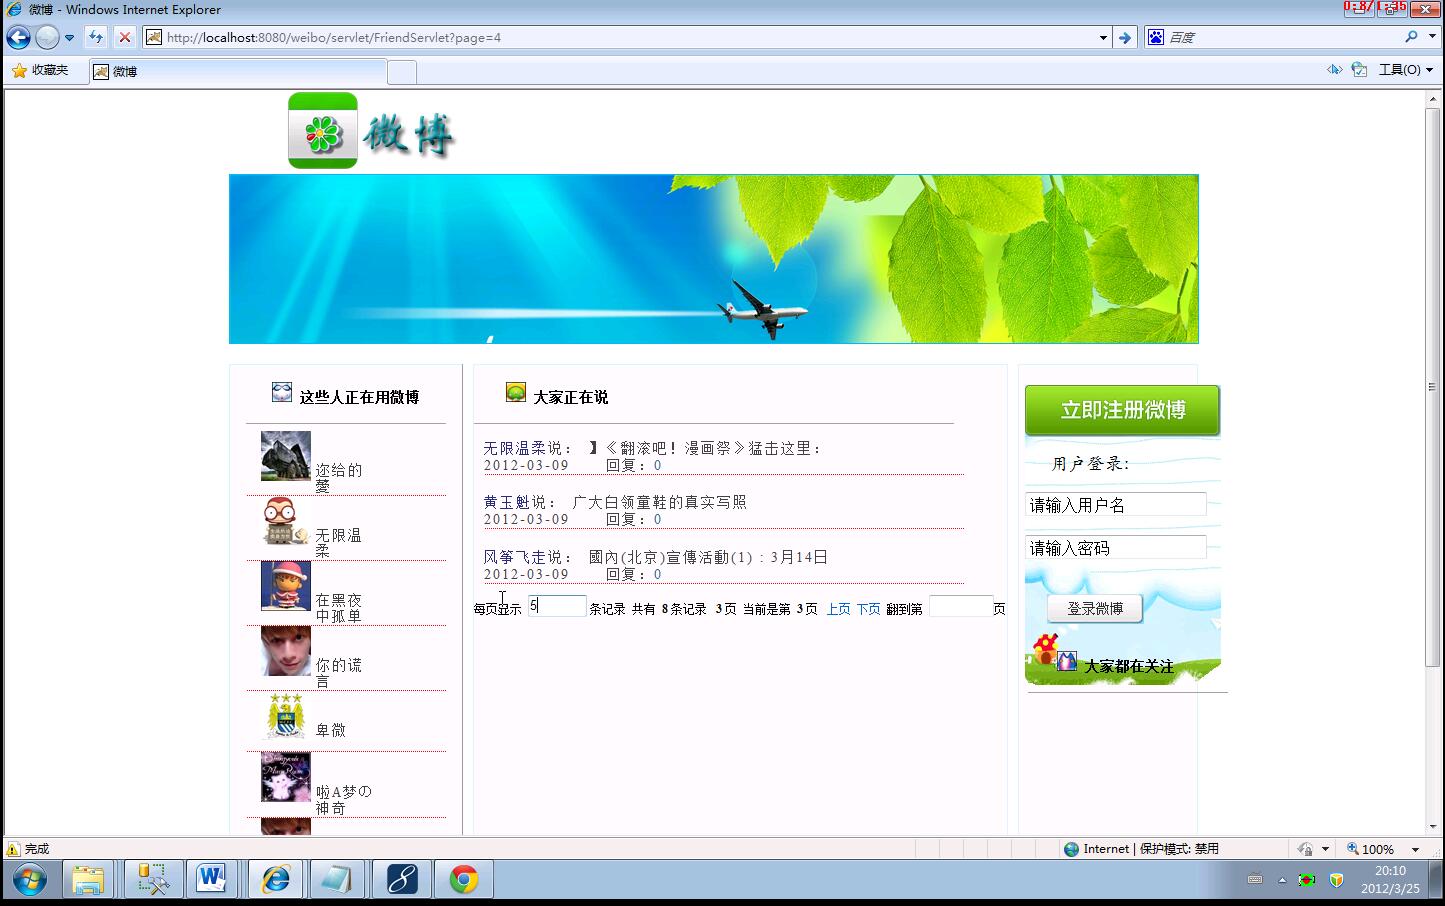Screen dimensions: 1445x906
Task: Click the IE back navigation arrow
Action: tap(18, 38)
